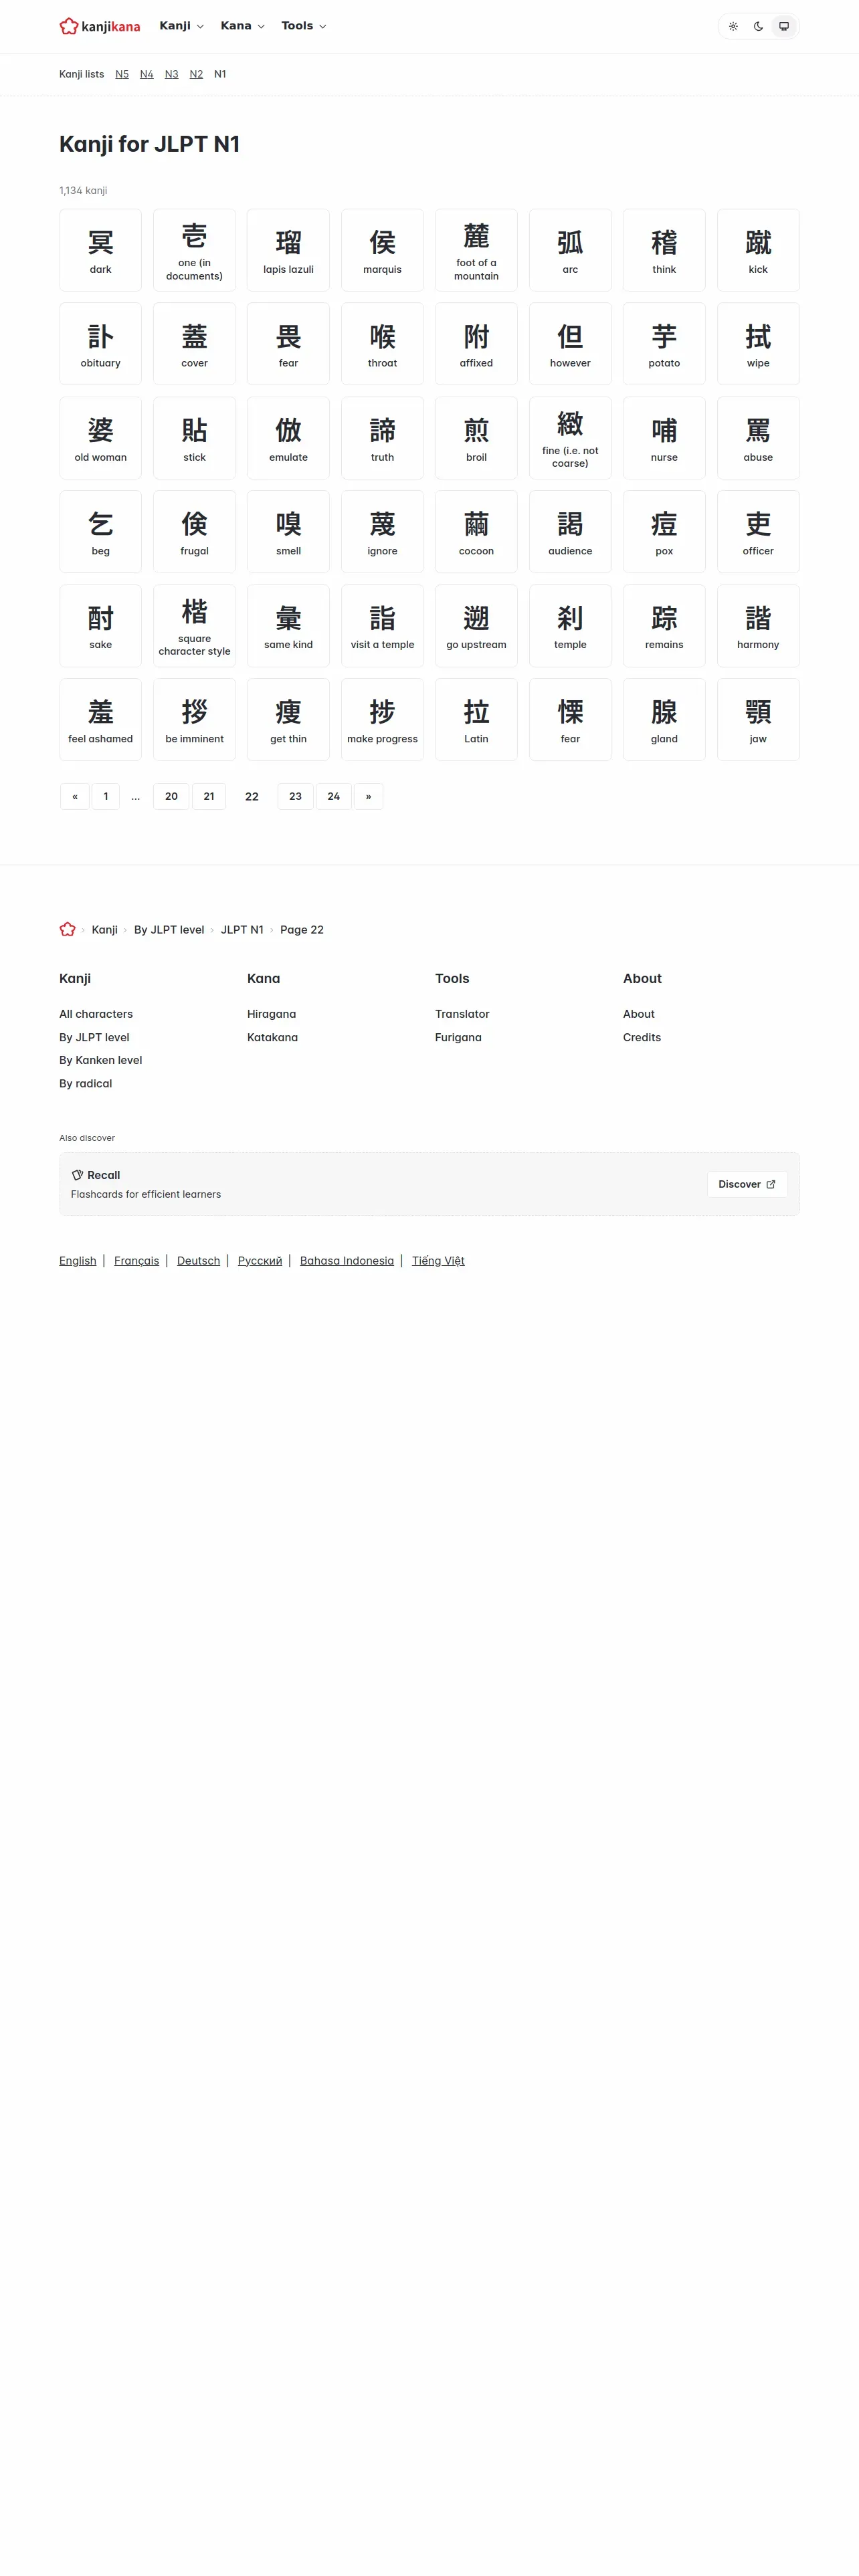Go to pagination page 1
The height and width of the screenshot is (2576, 859).
coord(106,796)
